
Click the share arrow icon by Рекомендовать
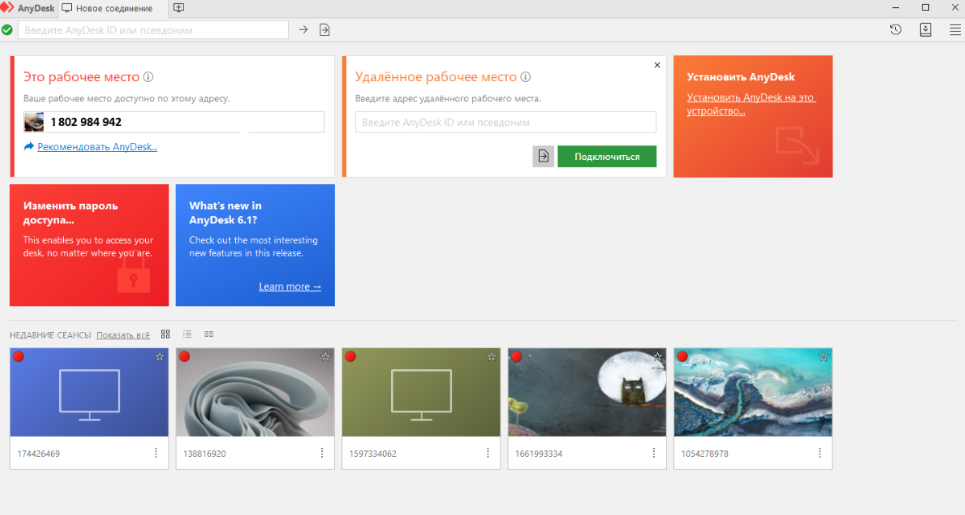tap(29, 146)
